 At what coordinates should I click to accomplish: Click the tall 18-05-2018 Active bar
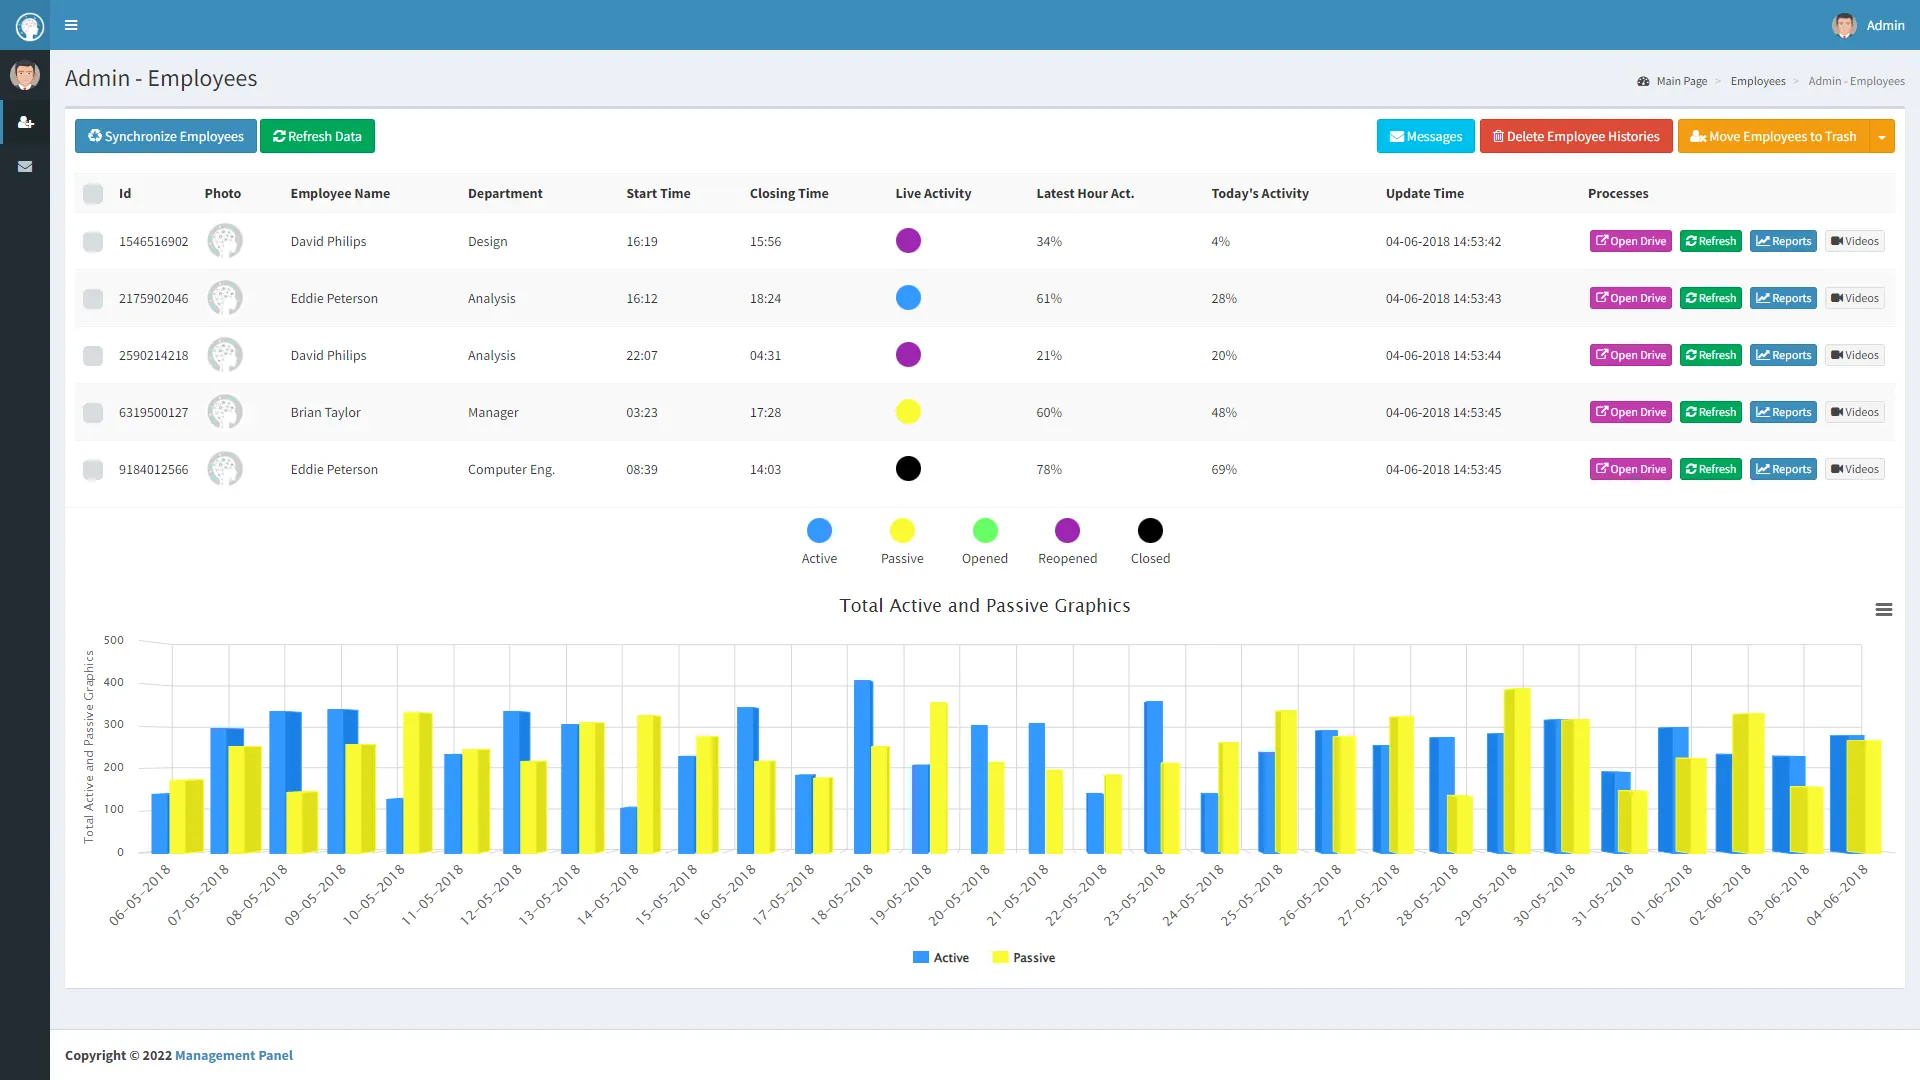click(x=863, y=766)
